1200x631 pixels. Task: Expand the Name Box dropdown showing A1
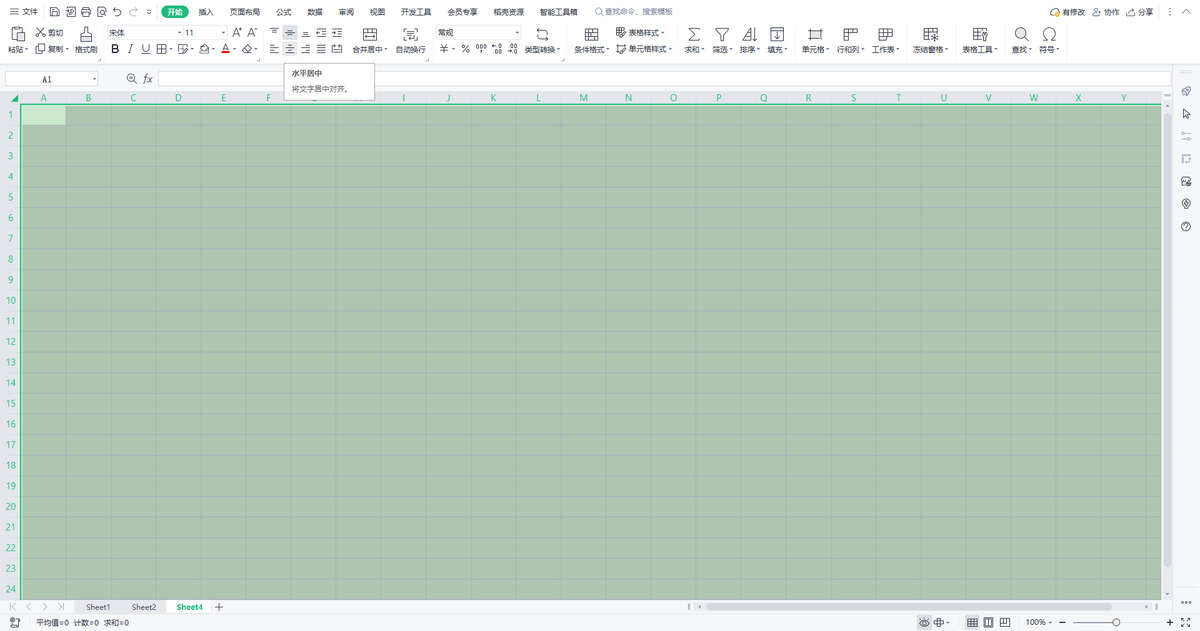(95, 78)
